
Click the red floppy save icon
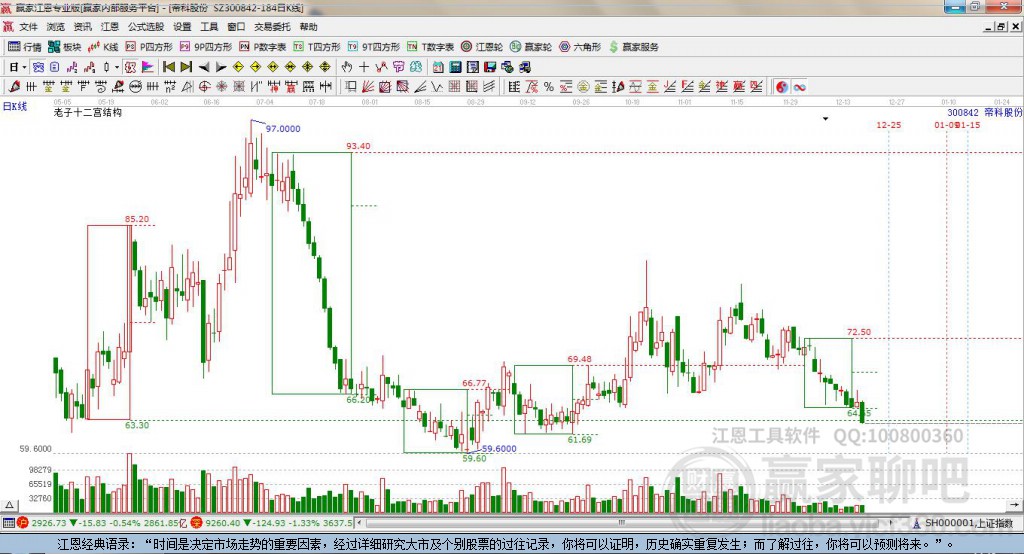490,67
